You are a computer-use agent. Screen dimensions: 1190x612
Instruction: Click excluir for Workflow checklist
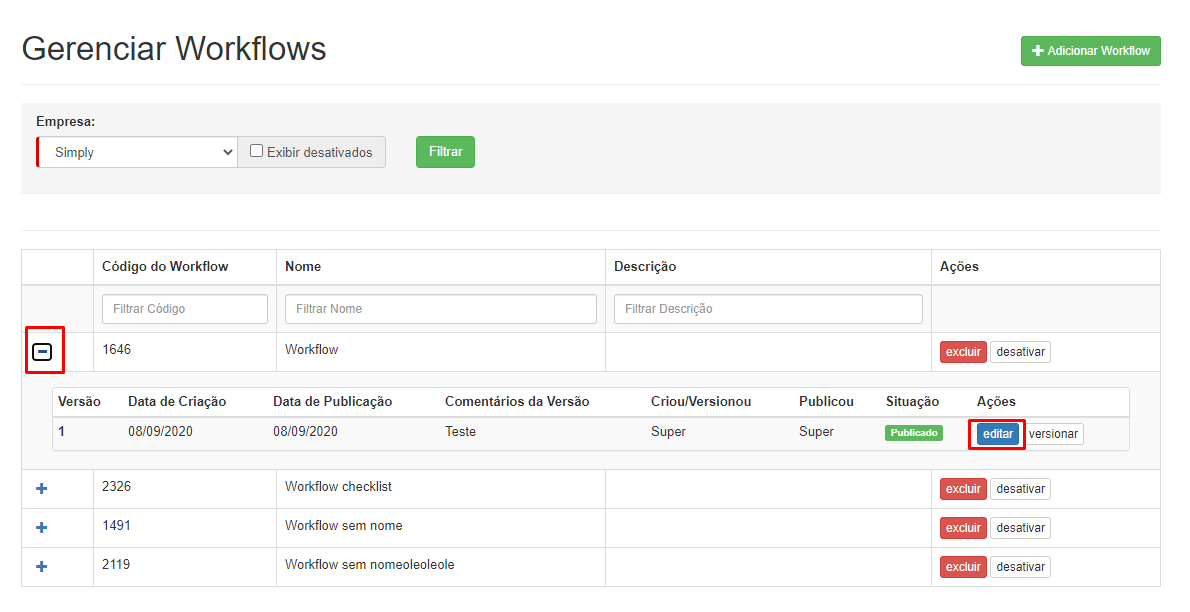pyautogui.click(x=963, y=489)
